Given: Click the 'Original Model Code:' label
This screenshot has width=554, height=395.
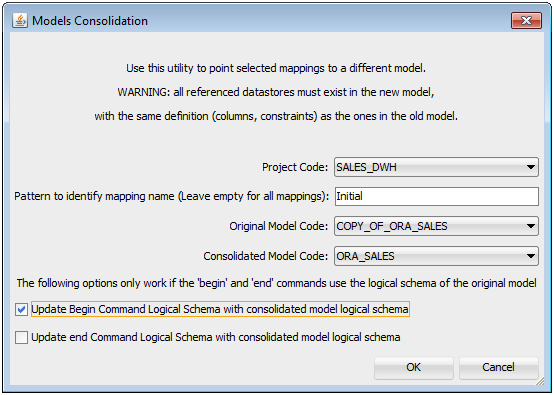Looking at the screenshot, I should (x=279, y=226).
